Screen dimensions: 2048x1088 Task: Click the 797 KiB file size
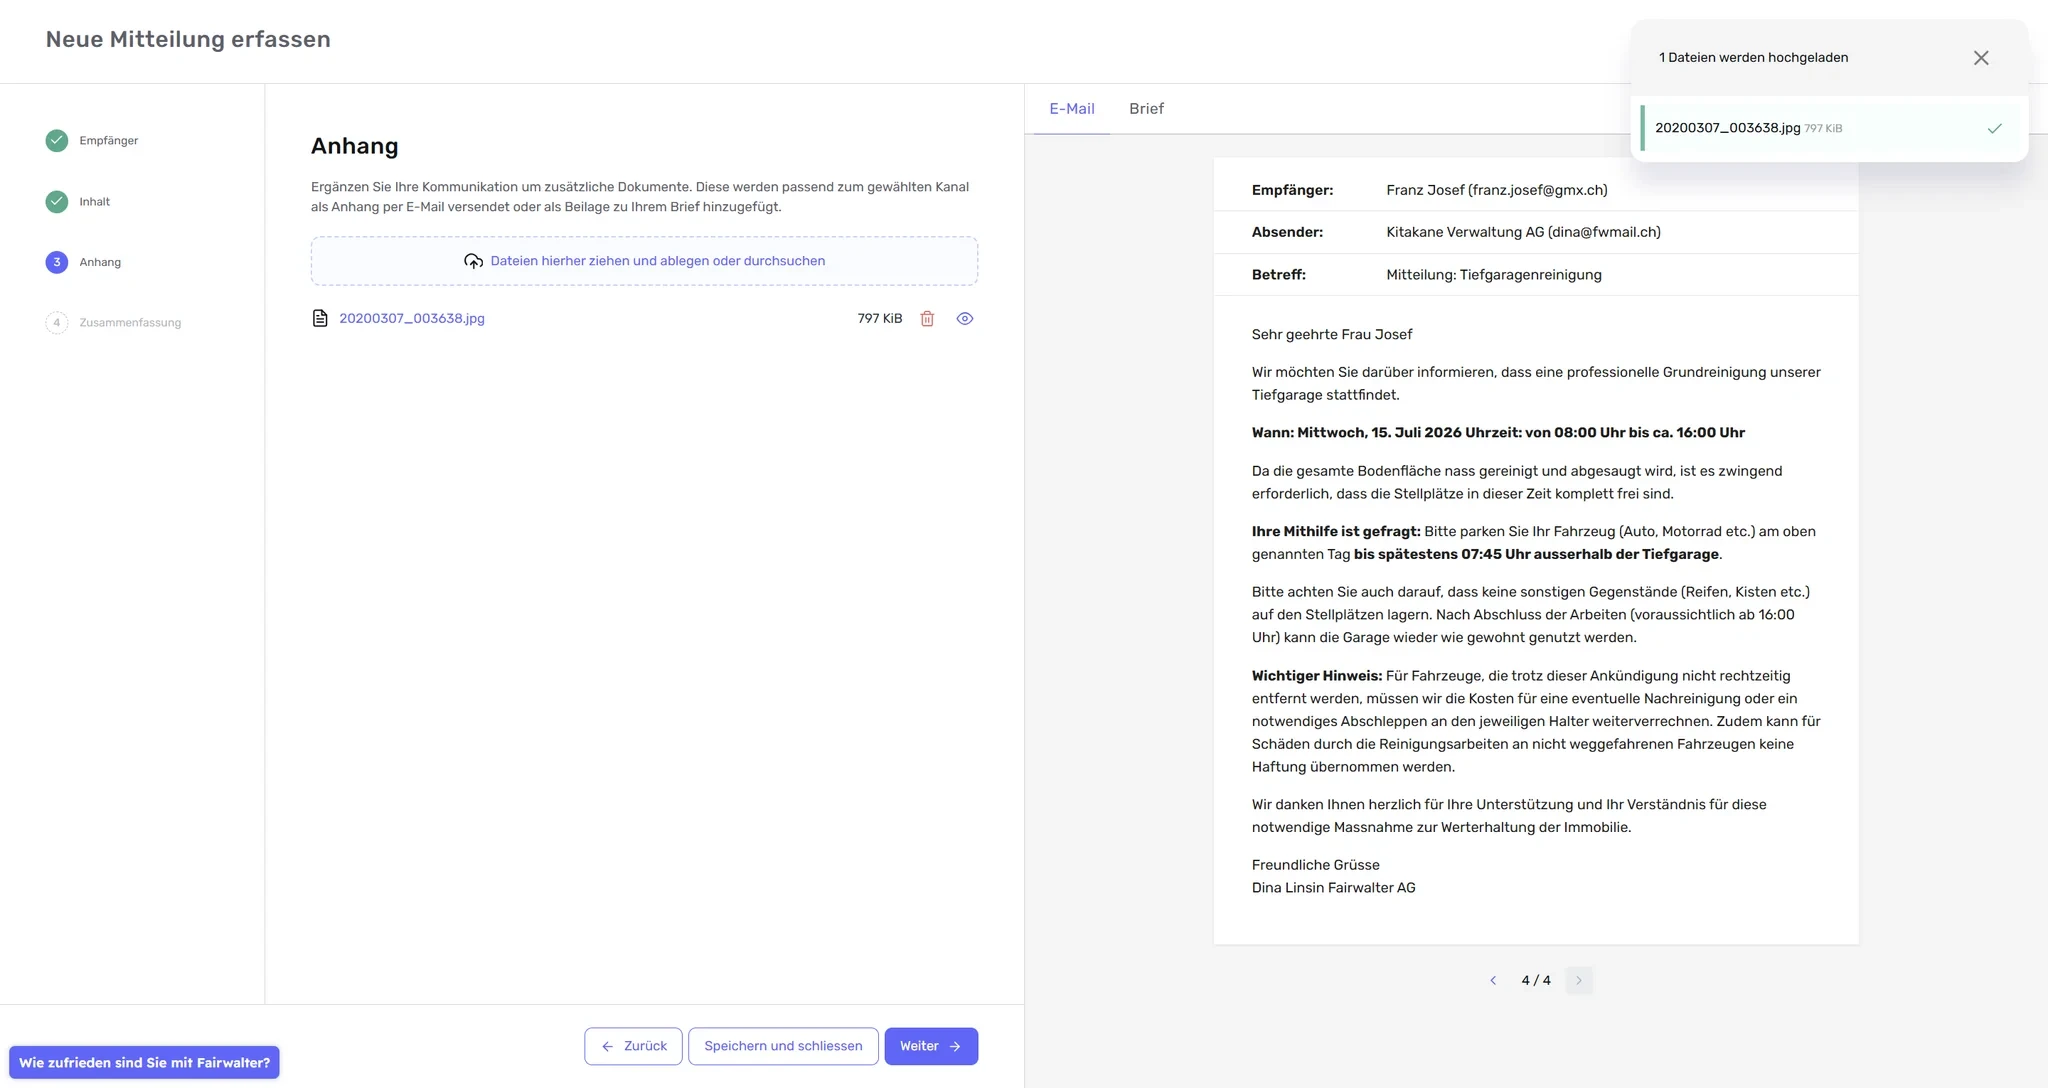(880, 318)
